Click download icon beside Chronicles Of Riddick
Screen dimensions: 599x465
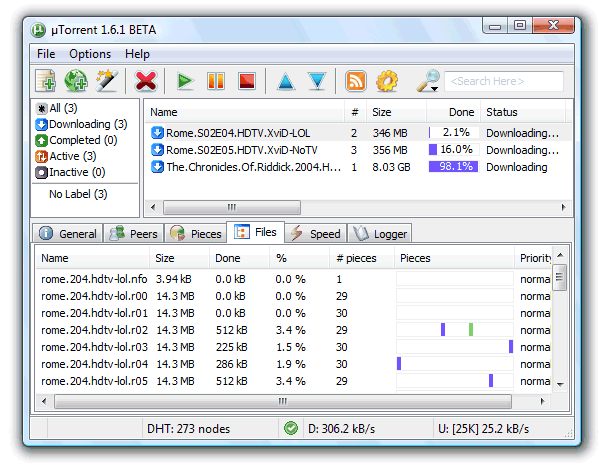[x=157, y=167]
